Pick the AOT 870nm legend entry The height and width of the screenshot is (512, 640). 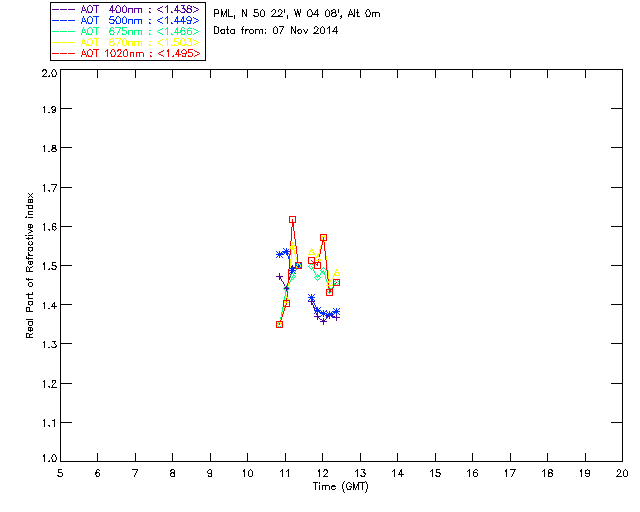click(126, 42)
